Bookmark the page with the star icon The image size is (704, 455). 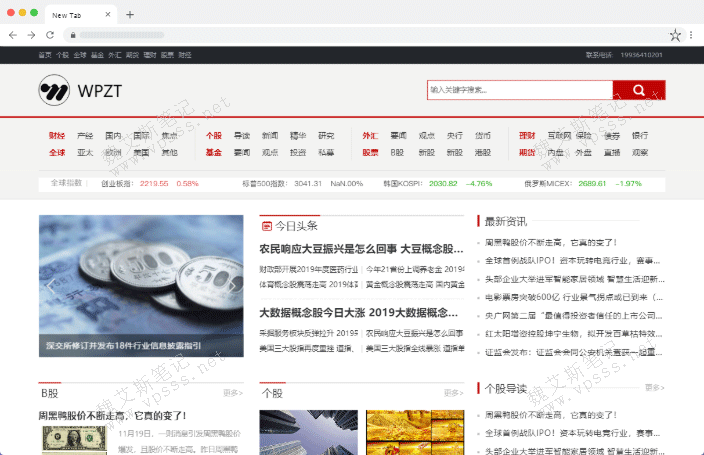point(675,34)
